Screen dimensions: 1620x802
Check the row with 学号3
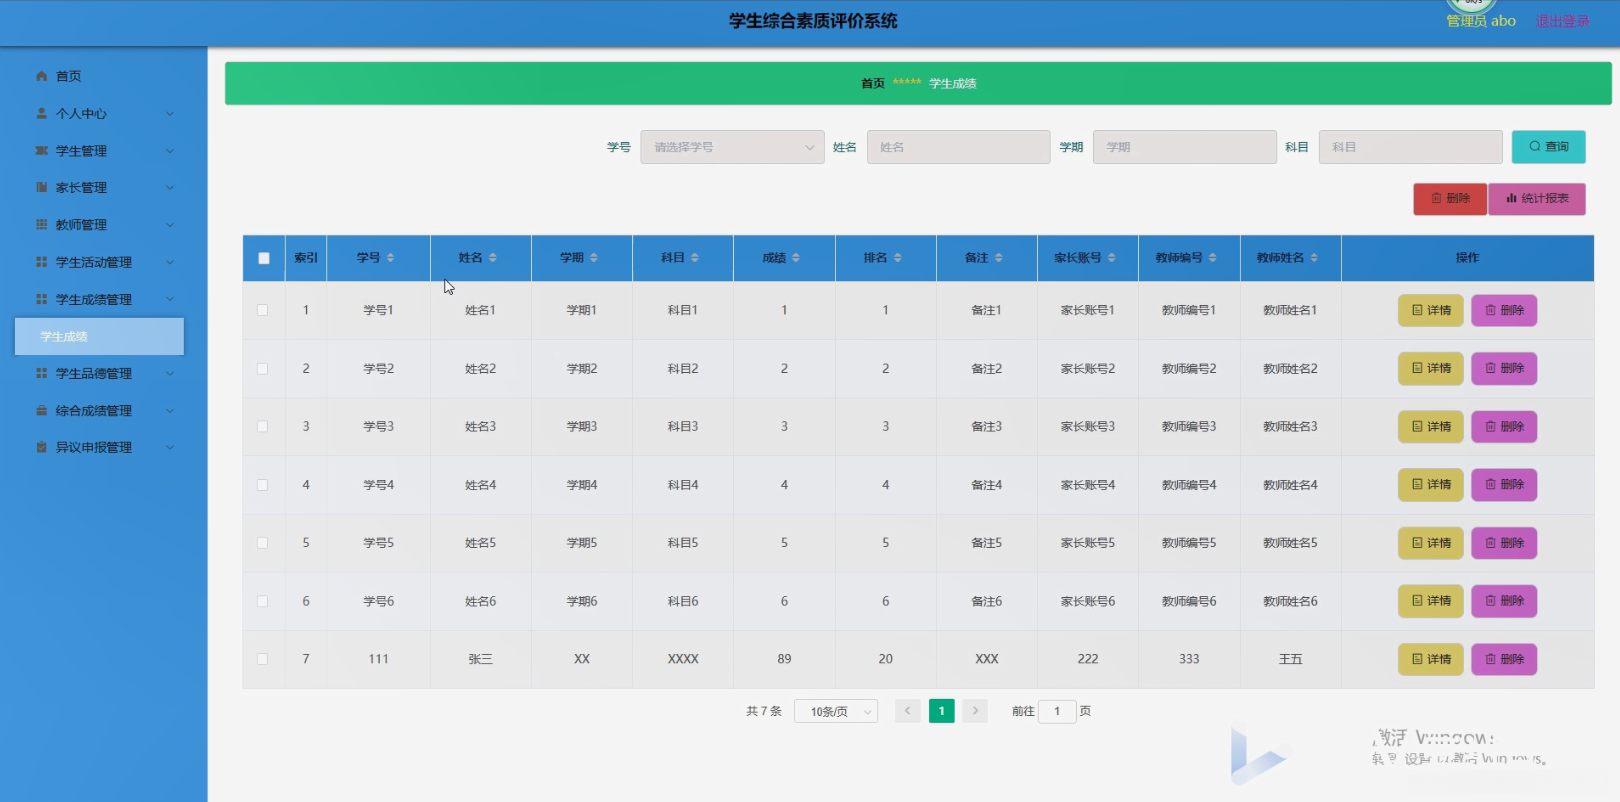point(262,426)
